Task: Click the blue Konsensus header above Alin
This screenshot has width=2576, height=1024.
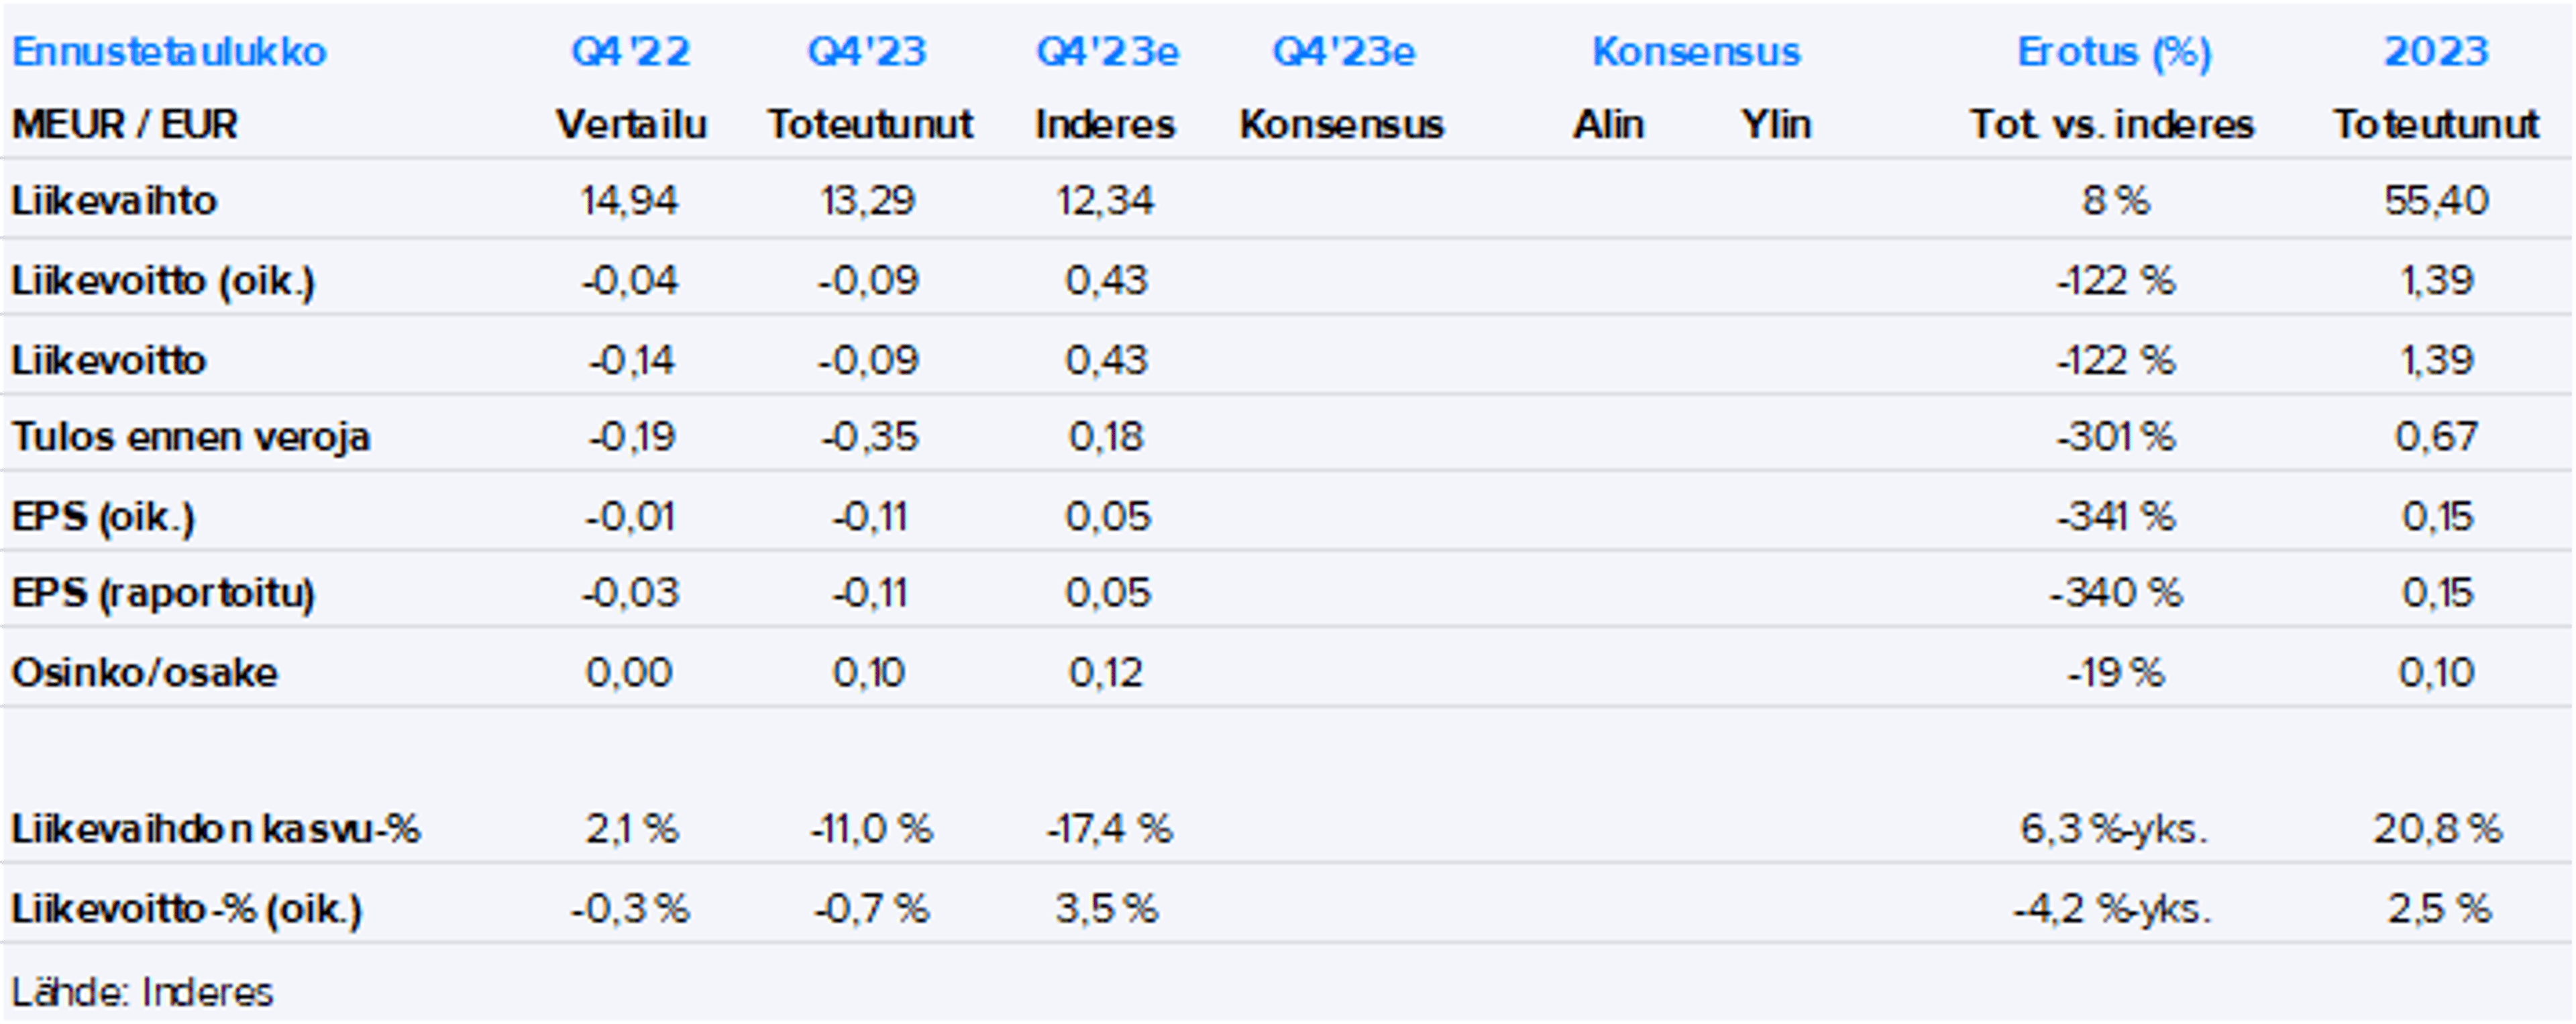Action: point(1696,52)
